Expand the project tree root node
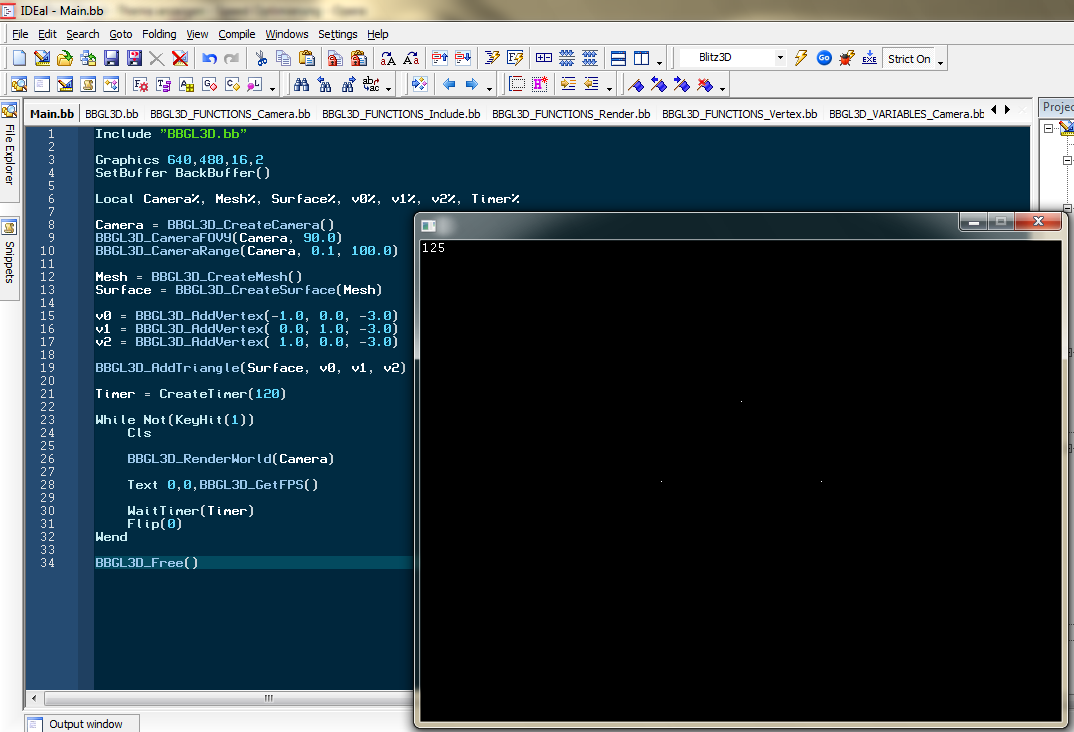This screenshot has width=1074, height=732. [x=1049, y=128]
